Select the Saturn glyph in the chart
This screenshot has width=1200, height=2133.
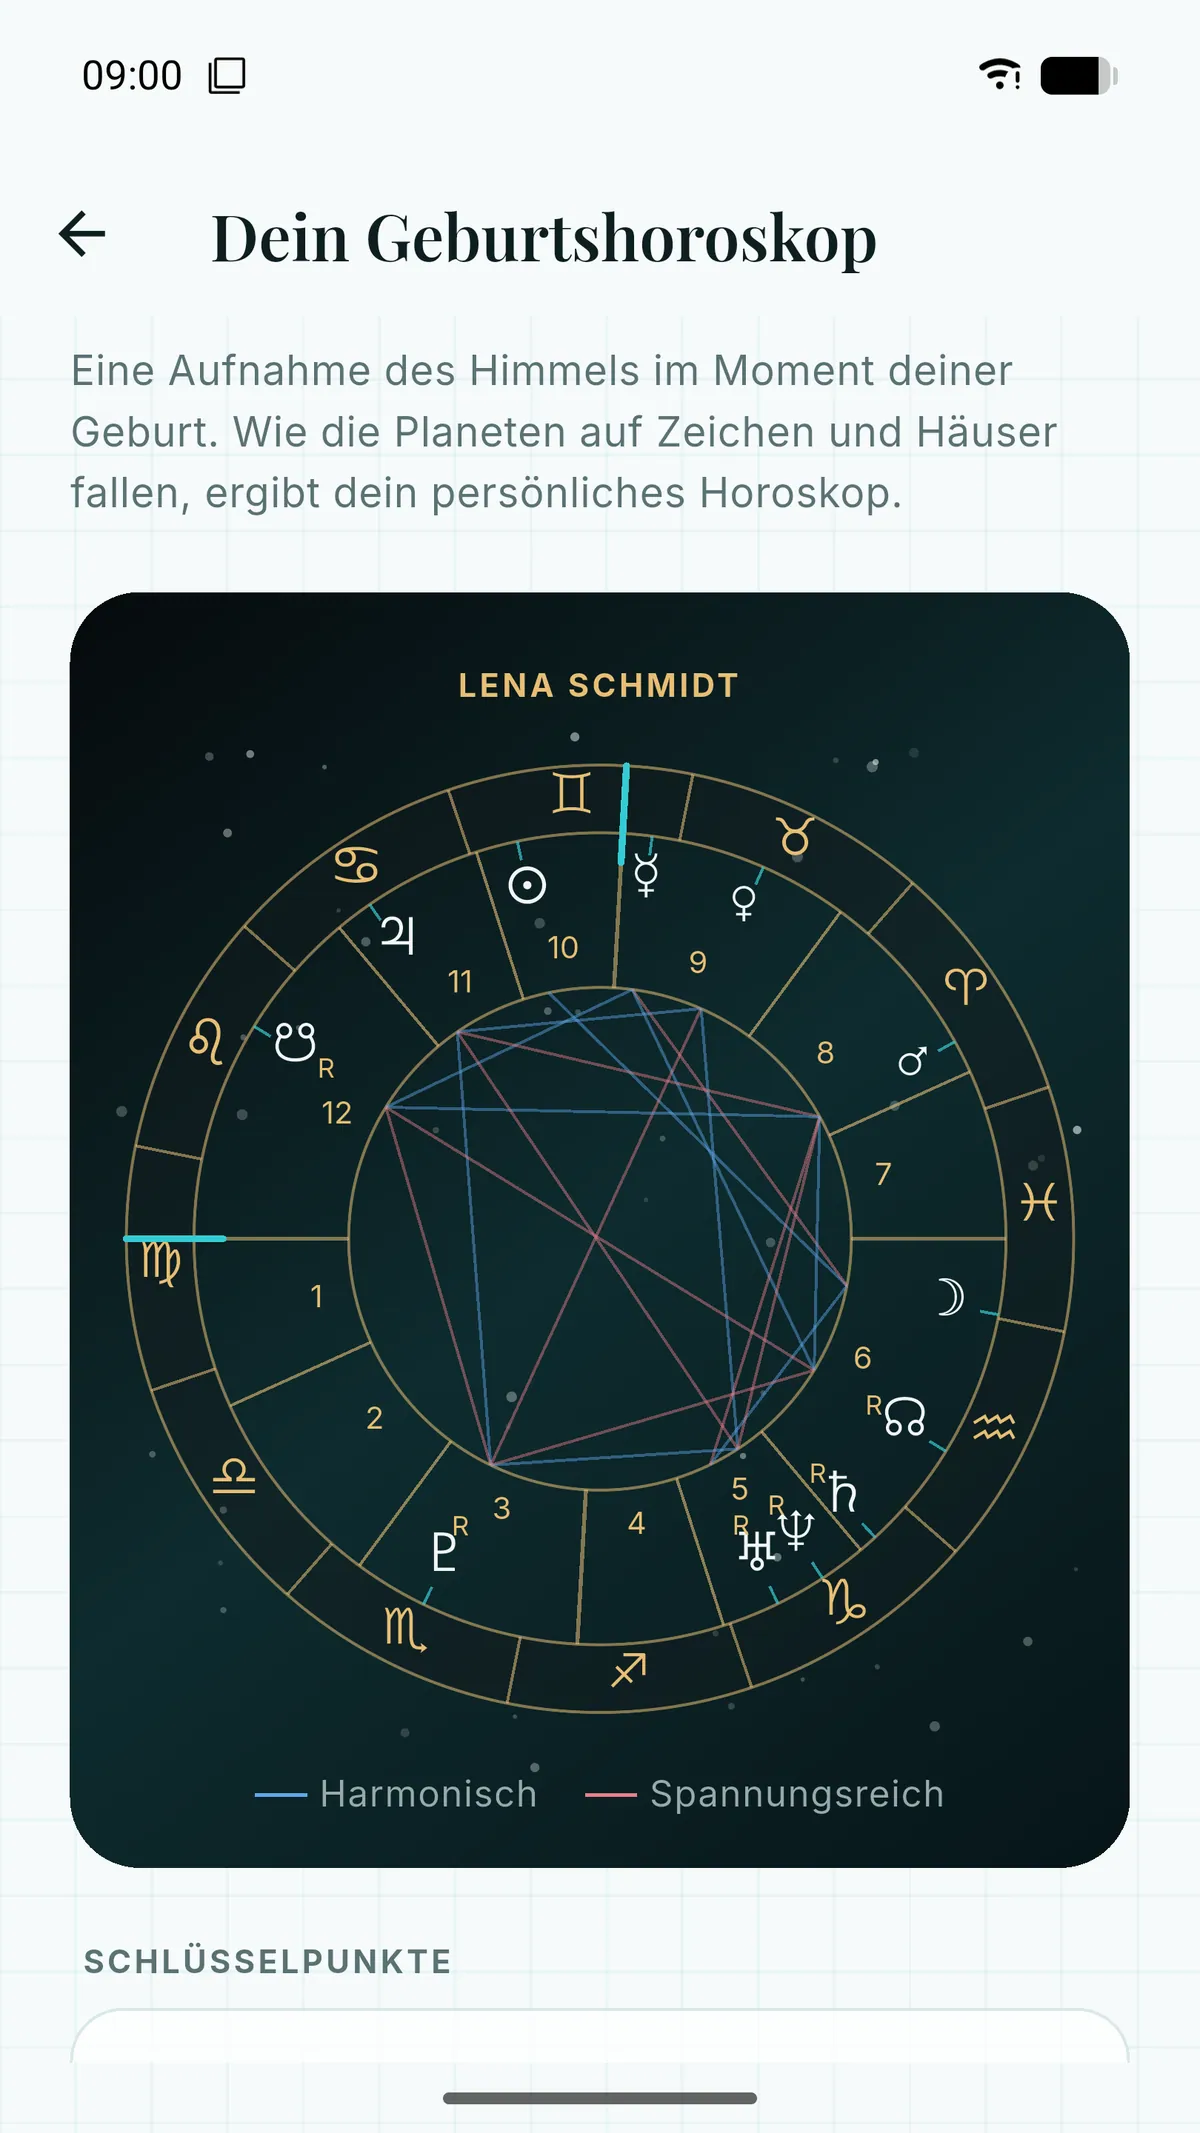[843, 1492]
